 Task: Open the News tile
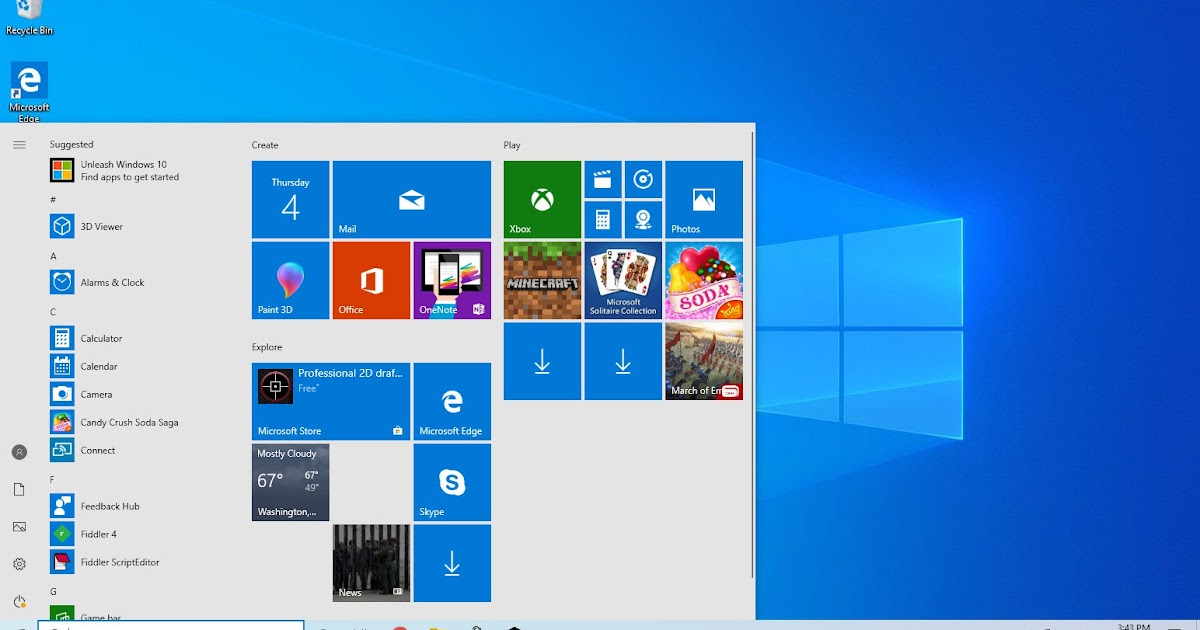tap(371, 563)
